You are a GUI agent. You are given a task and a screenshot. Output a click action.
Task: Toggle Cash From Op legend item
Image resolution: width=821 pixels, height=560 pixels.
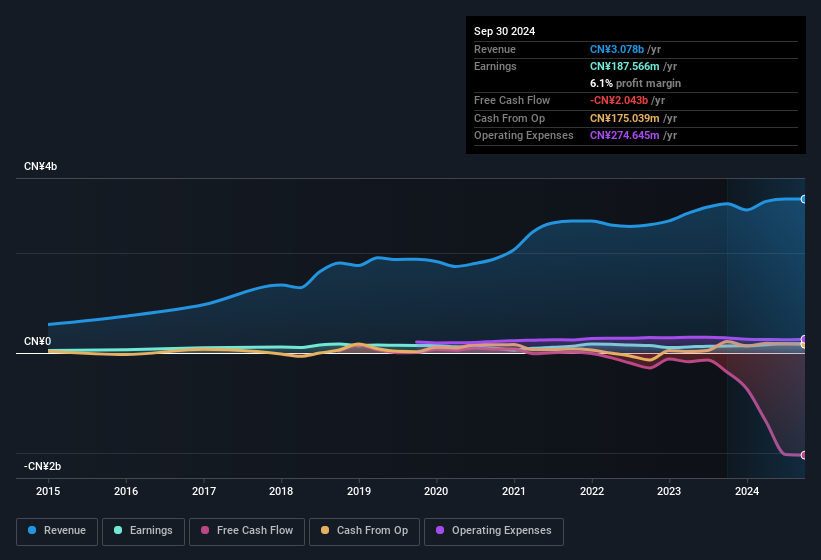[x=364, y=531]
